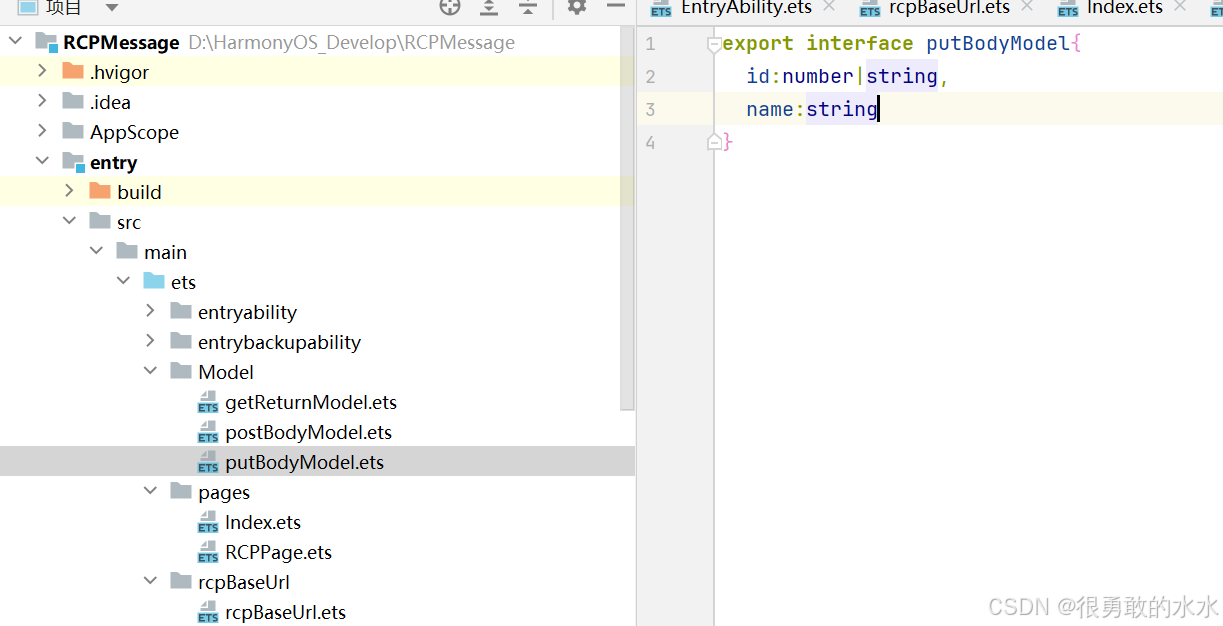
Task: Open Index.ets under the pages folder
Action: [263, 523]
